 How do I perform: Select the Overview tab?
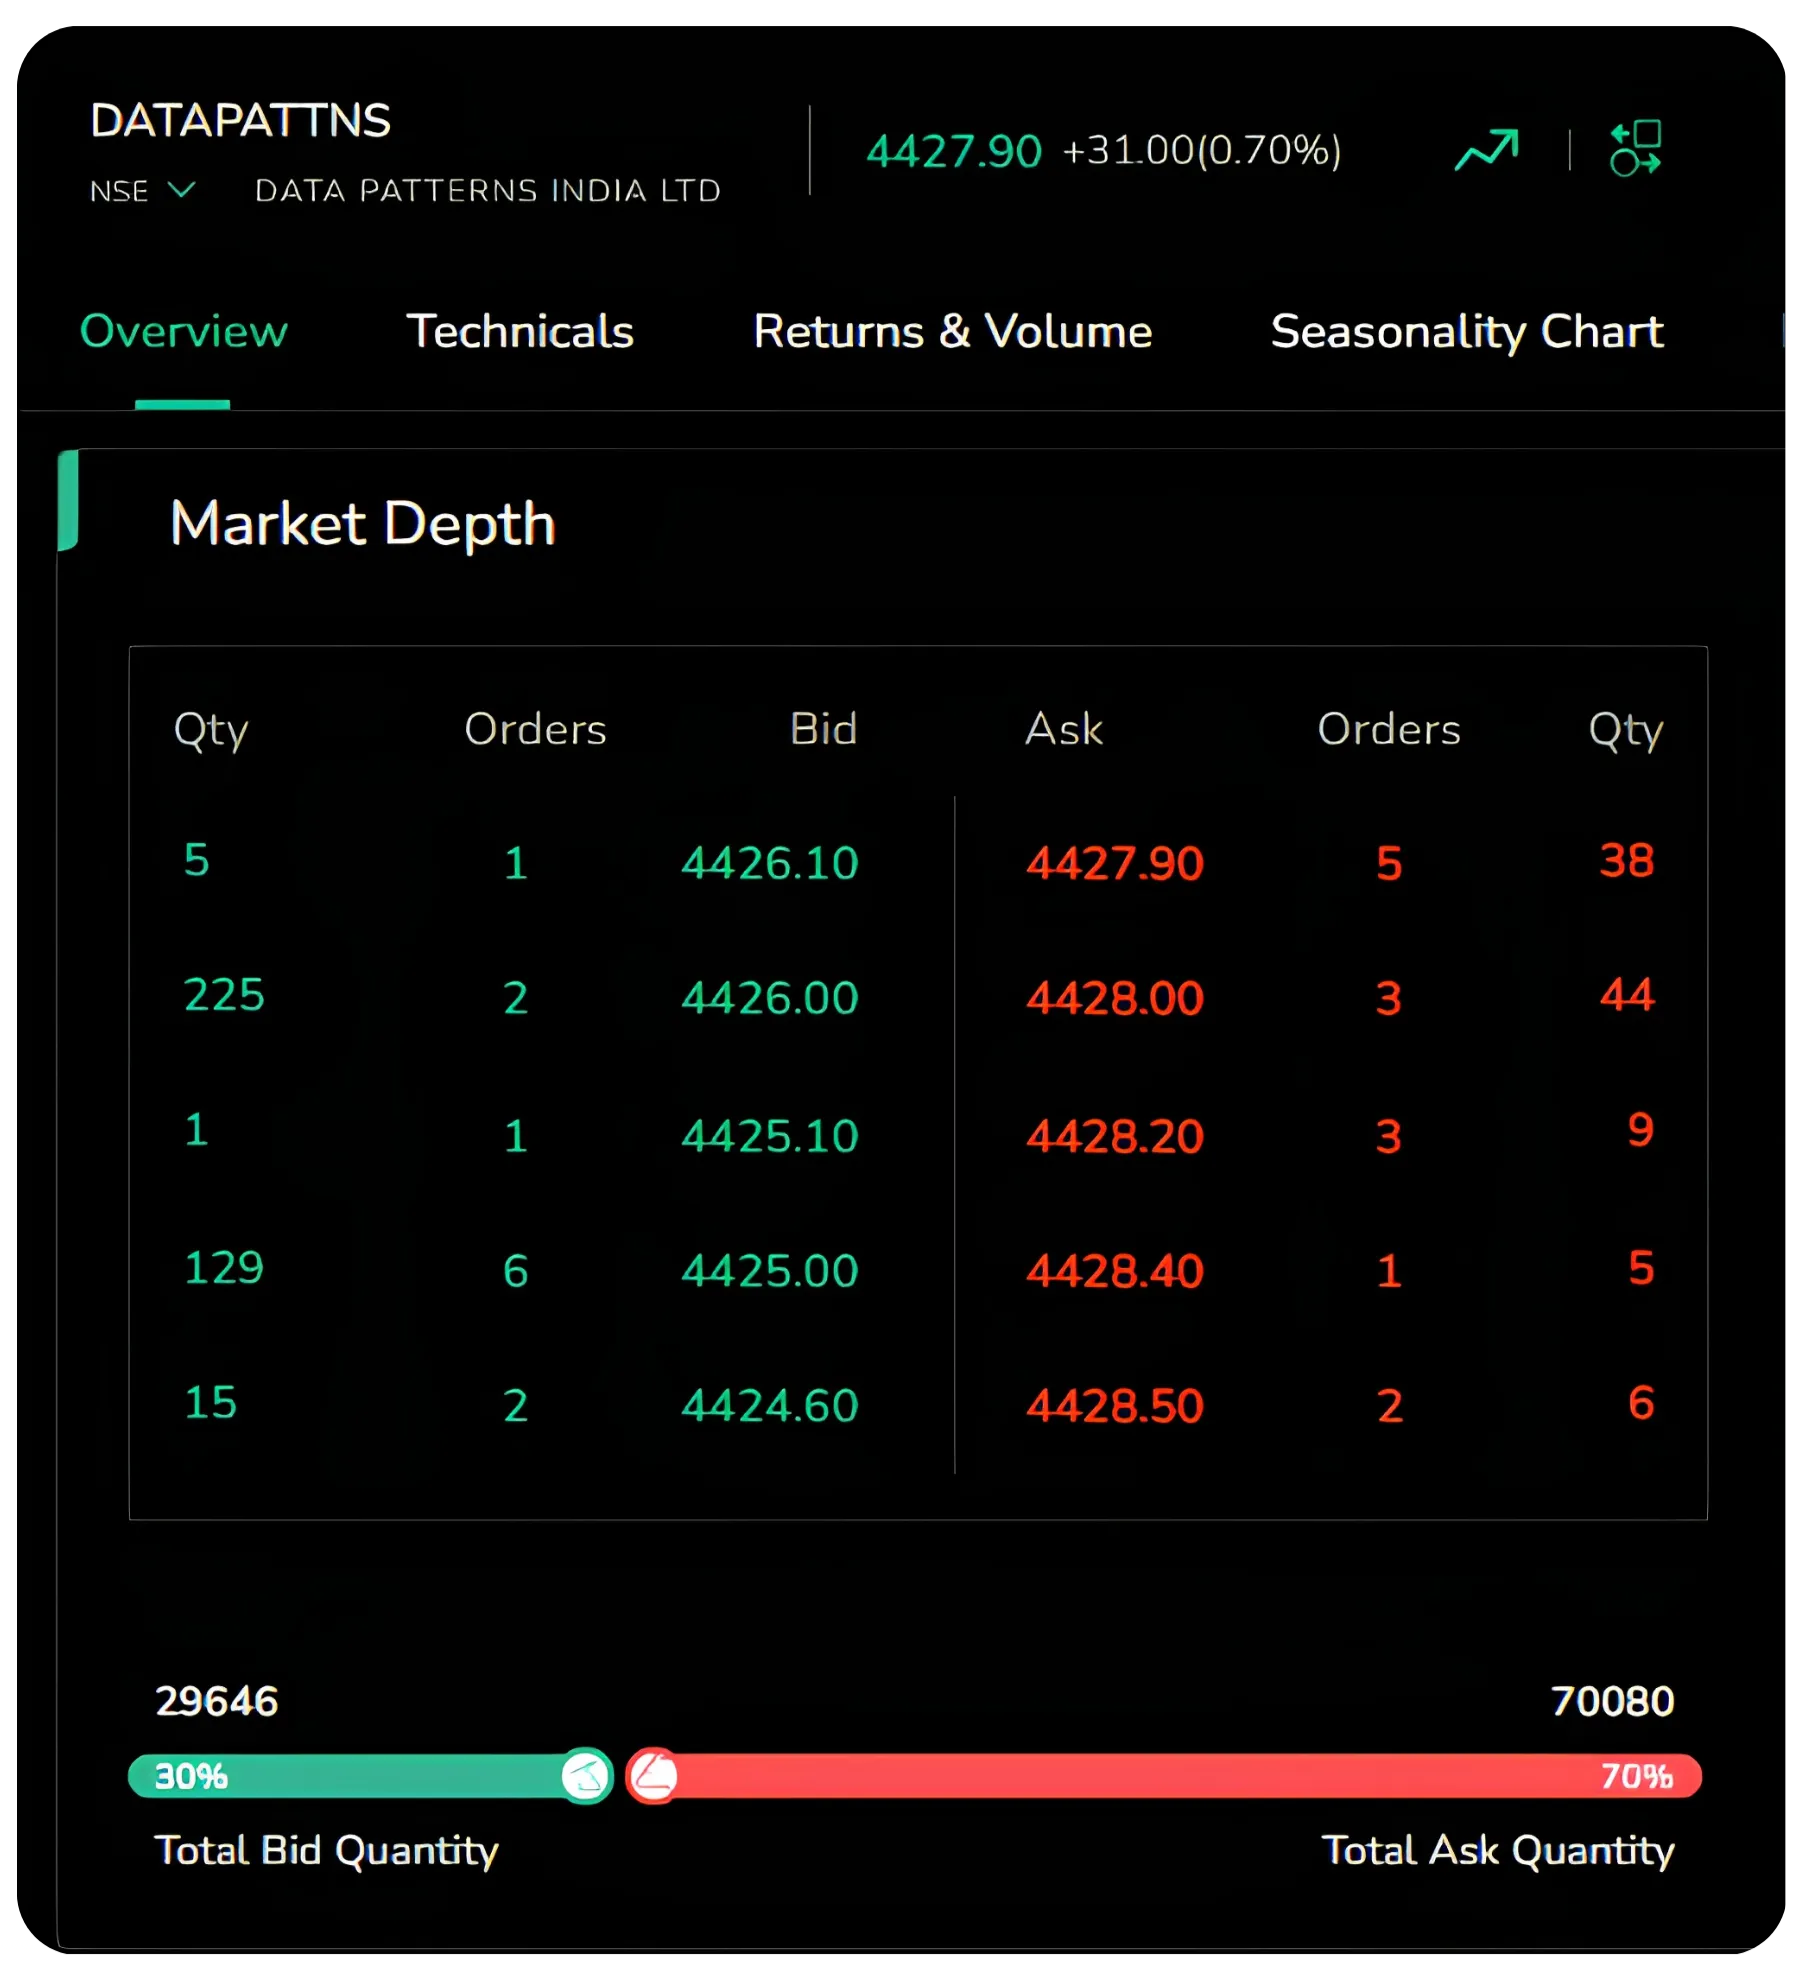(x=183, y=331)
